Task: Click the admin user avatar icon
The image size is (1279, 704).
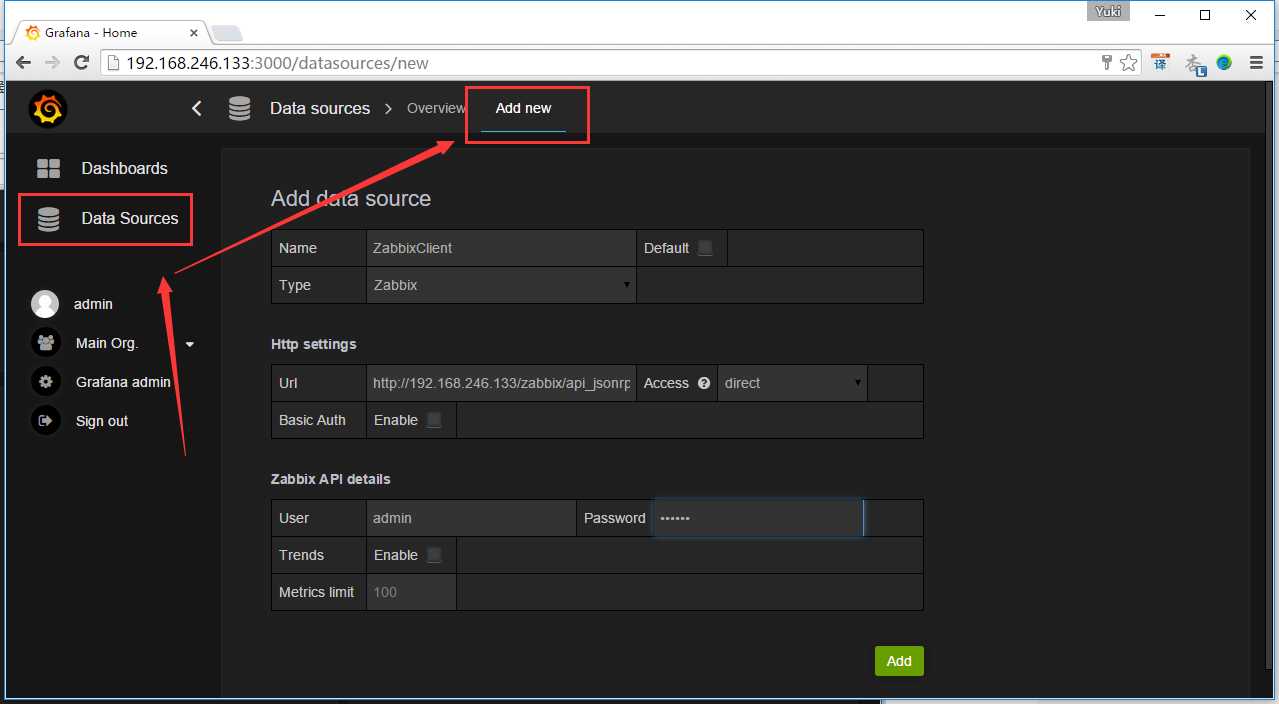Action: point(45,304)
